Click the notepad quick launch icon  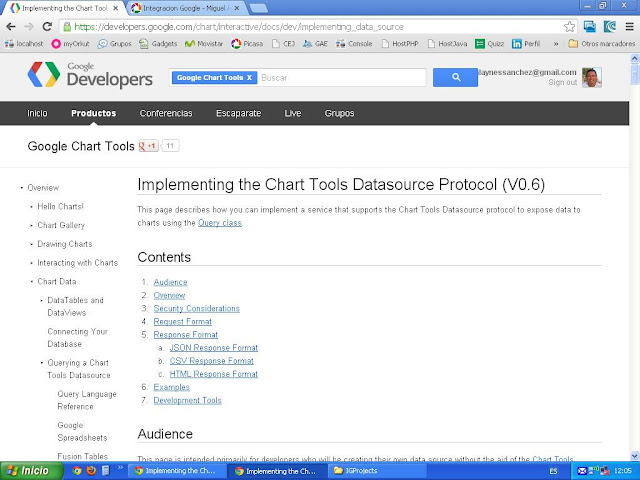pos(105,471)
